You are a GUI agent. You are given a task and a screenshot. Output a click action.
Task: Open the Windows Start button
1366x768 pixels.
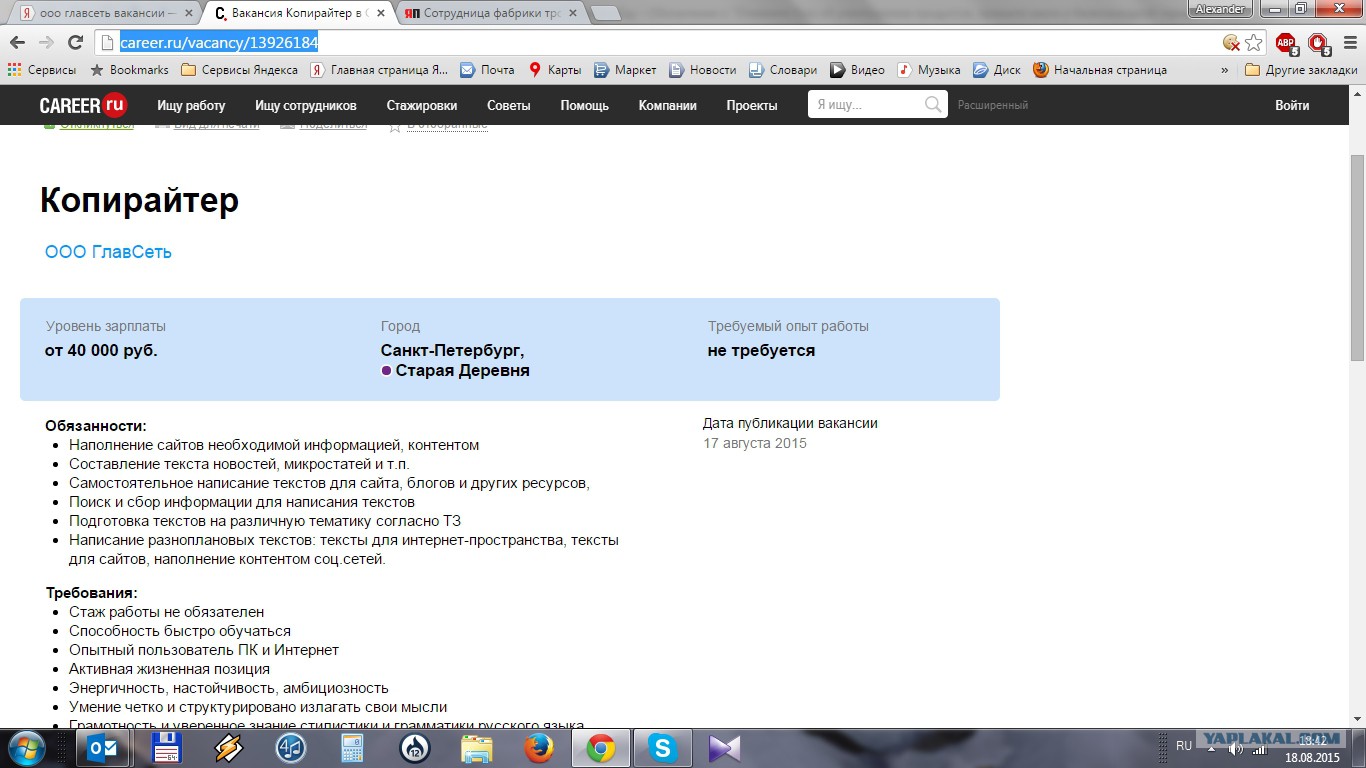(x=26, y=748)
